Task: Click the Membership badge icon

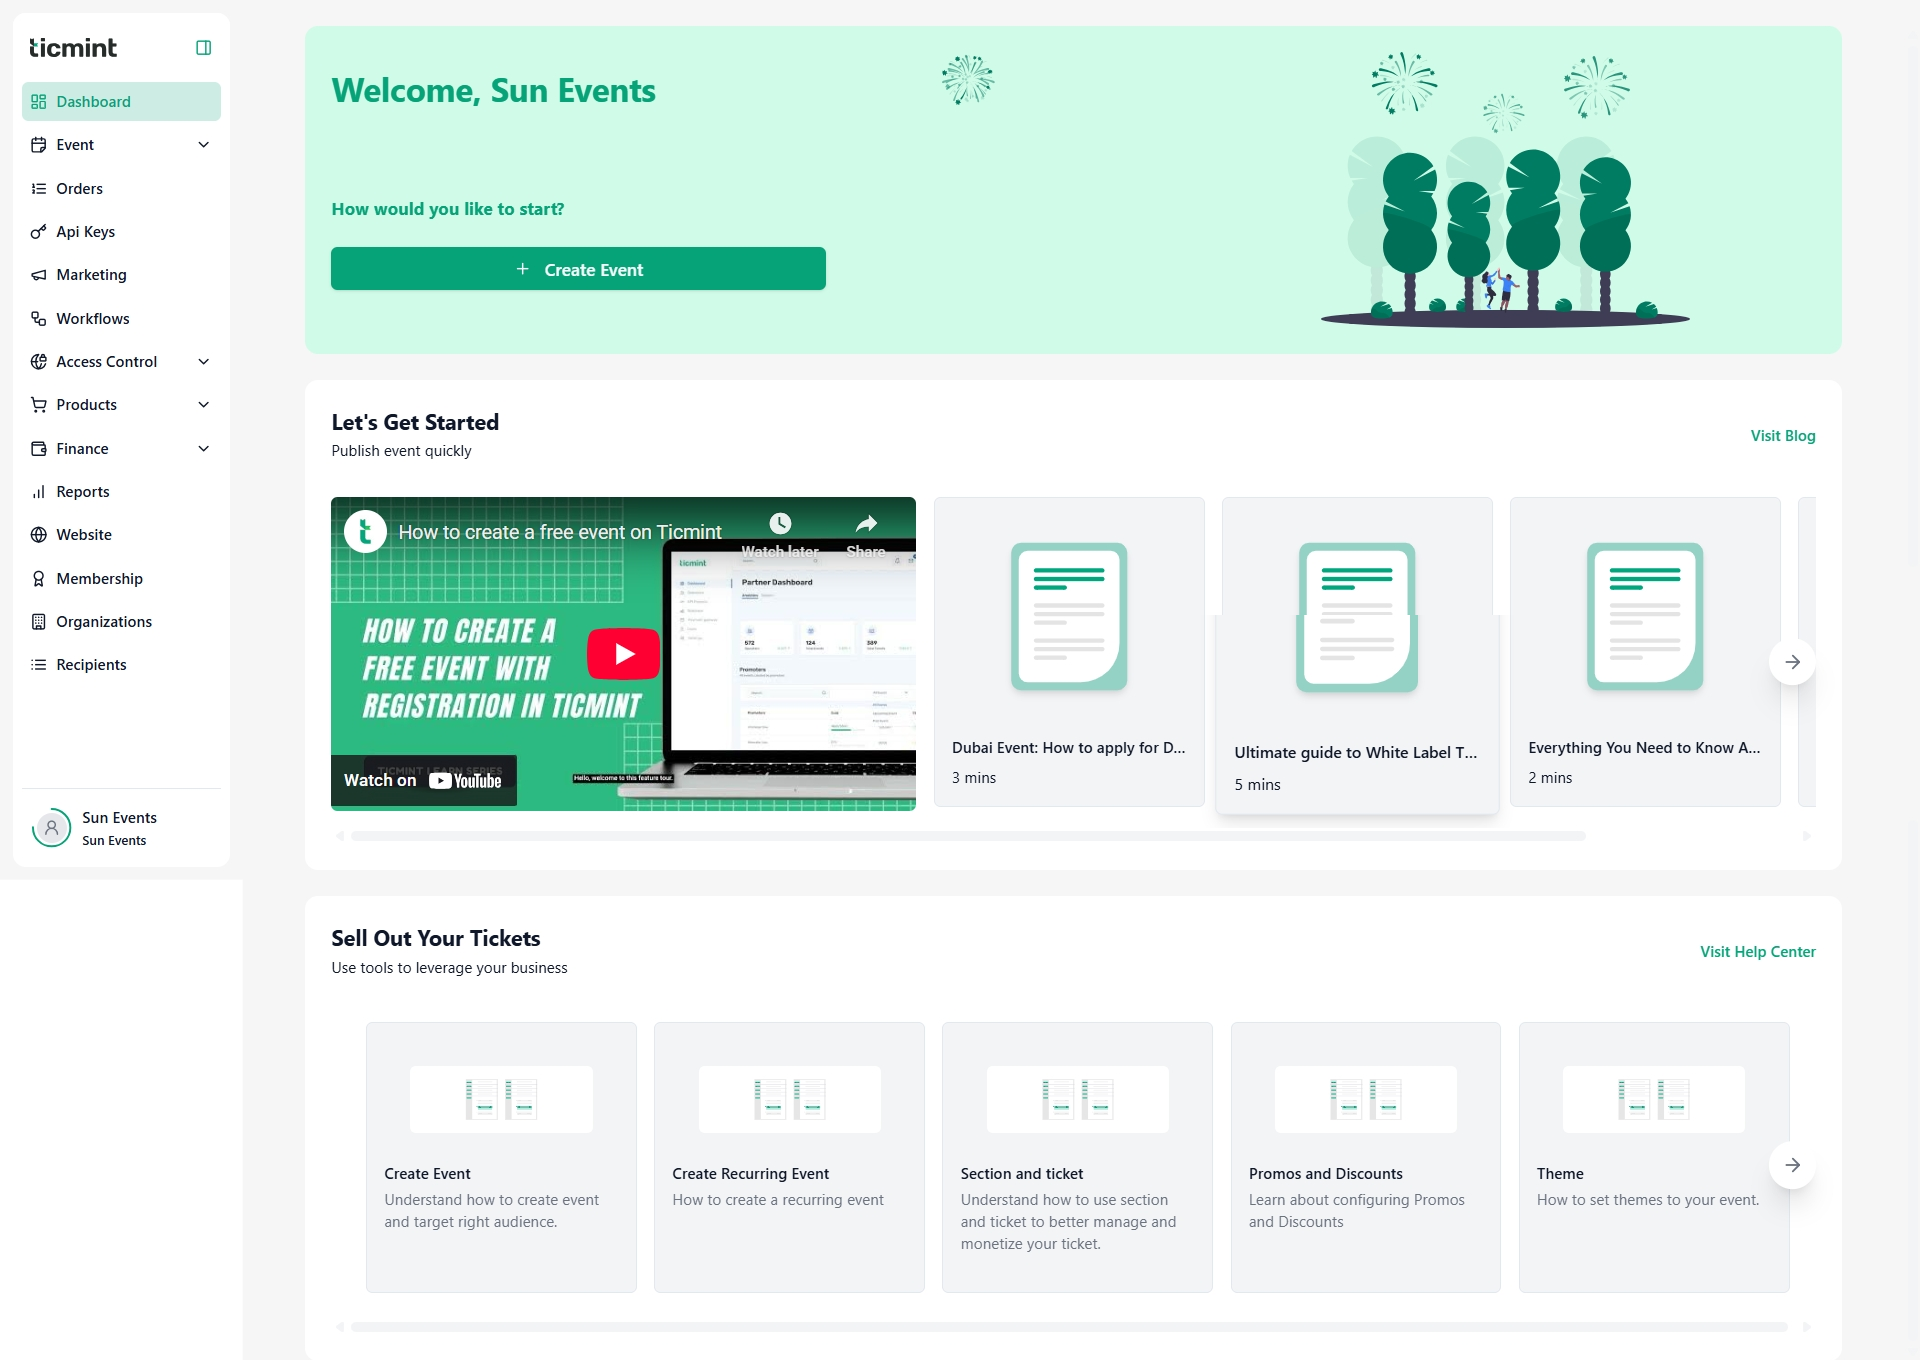Action: [x=38, y=579]
